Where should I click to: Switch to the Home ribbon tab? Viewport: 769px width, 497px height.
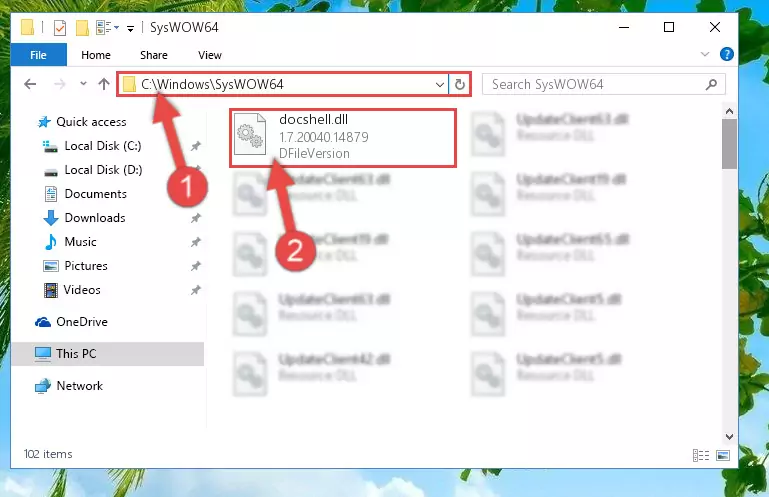[x=96, y=55]
